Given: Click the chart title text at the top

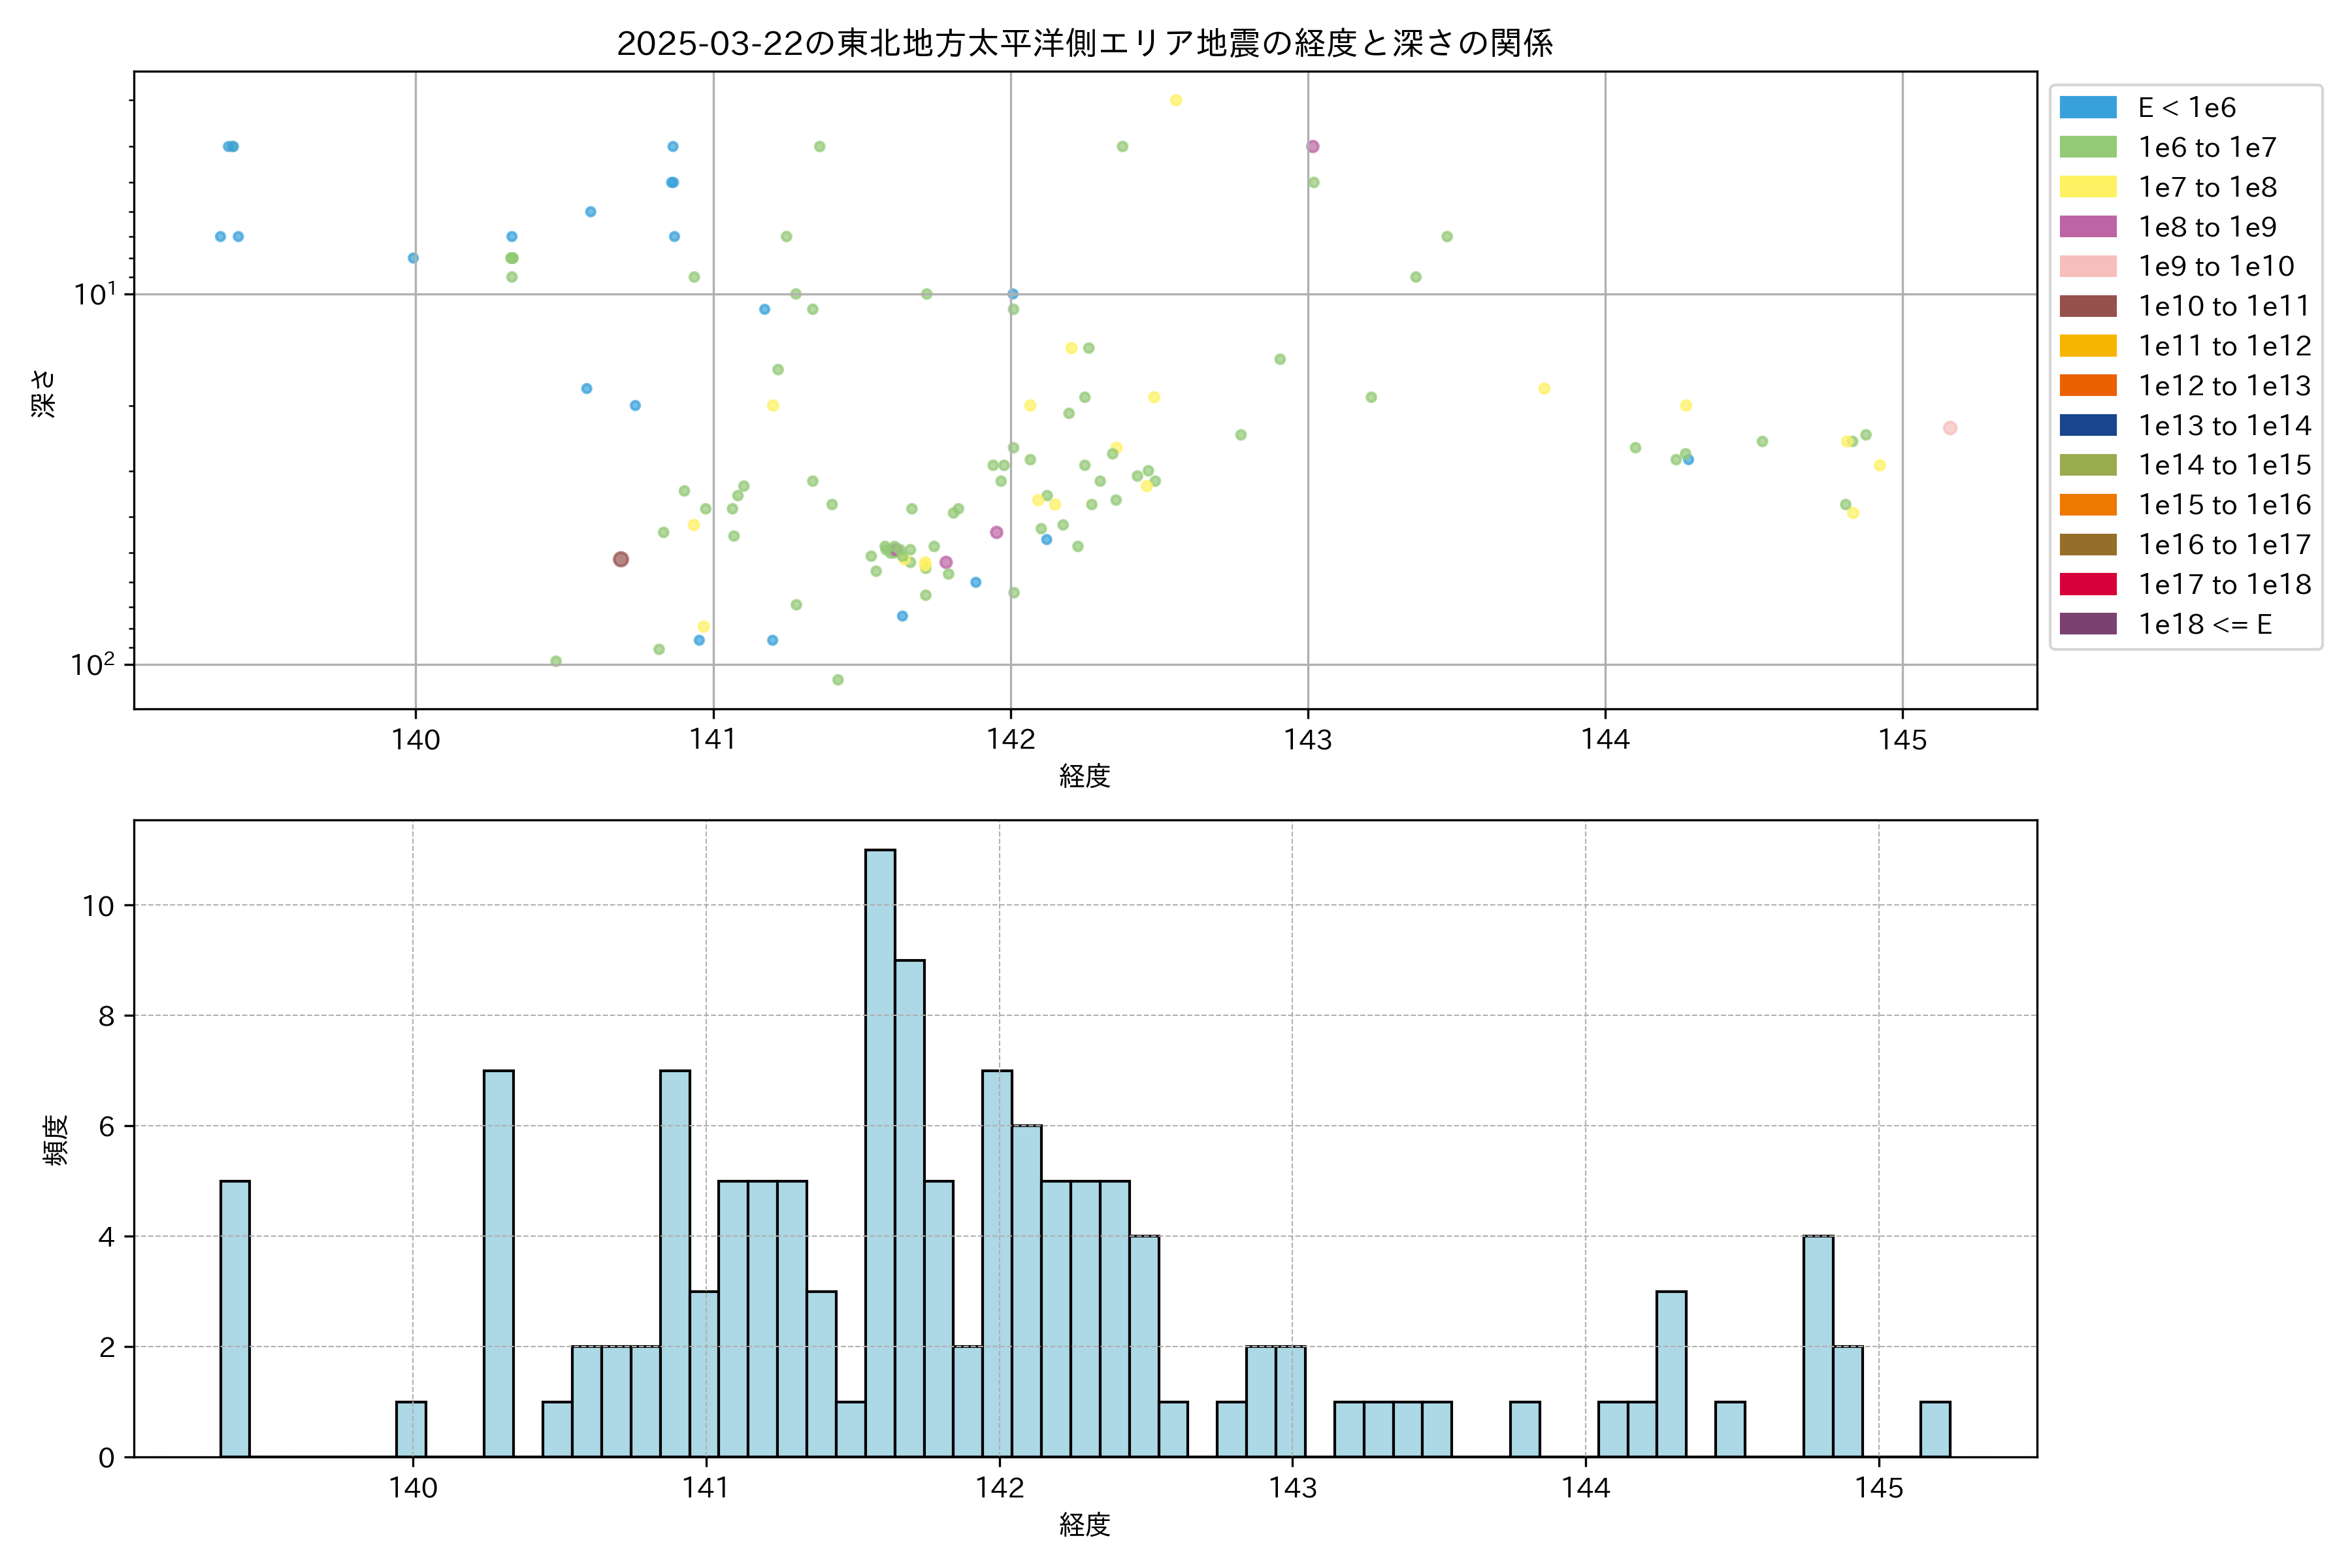Looking at the screenshot, I should (x=1084, y=43).
